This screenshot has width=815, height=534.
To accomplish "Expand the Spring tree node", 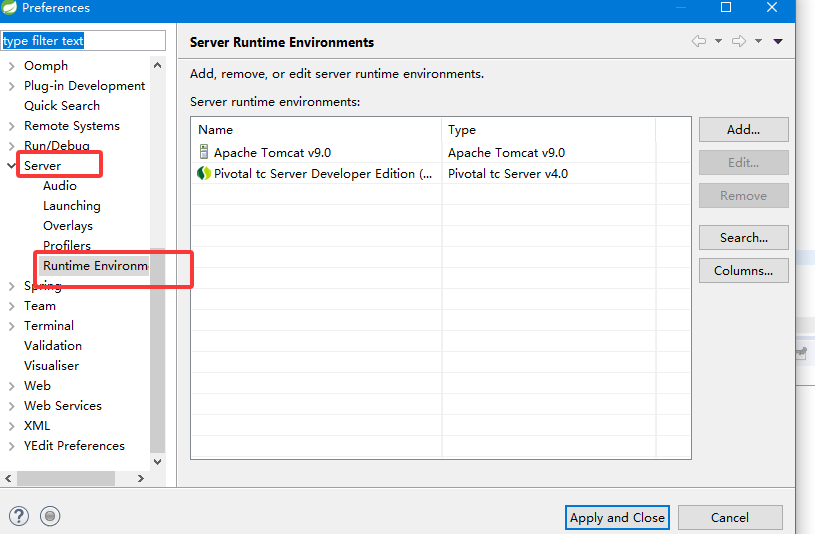I will point(11,285).
